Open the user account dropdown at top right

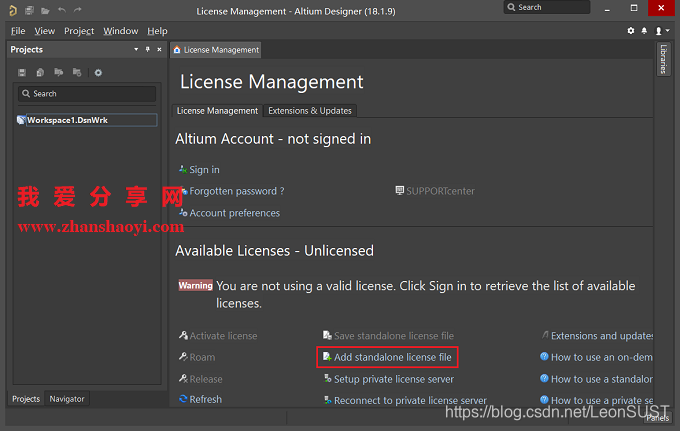[659, 31]
